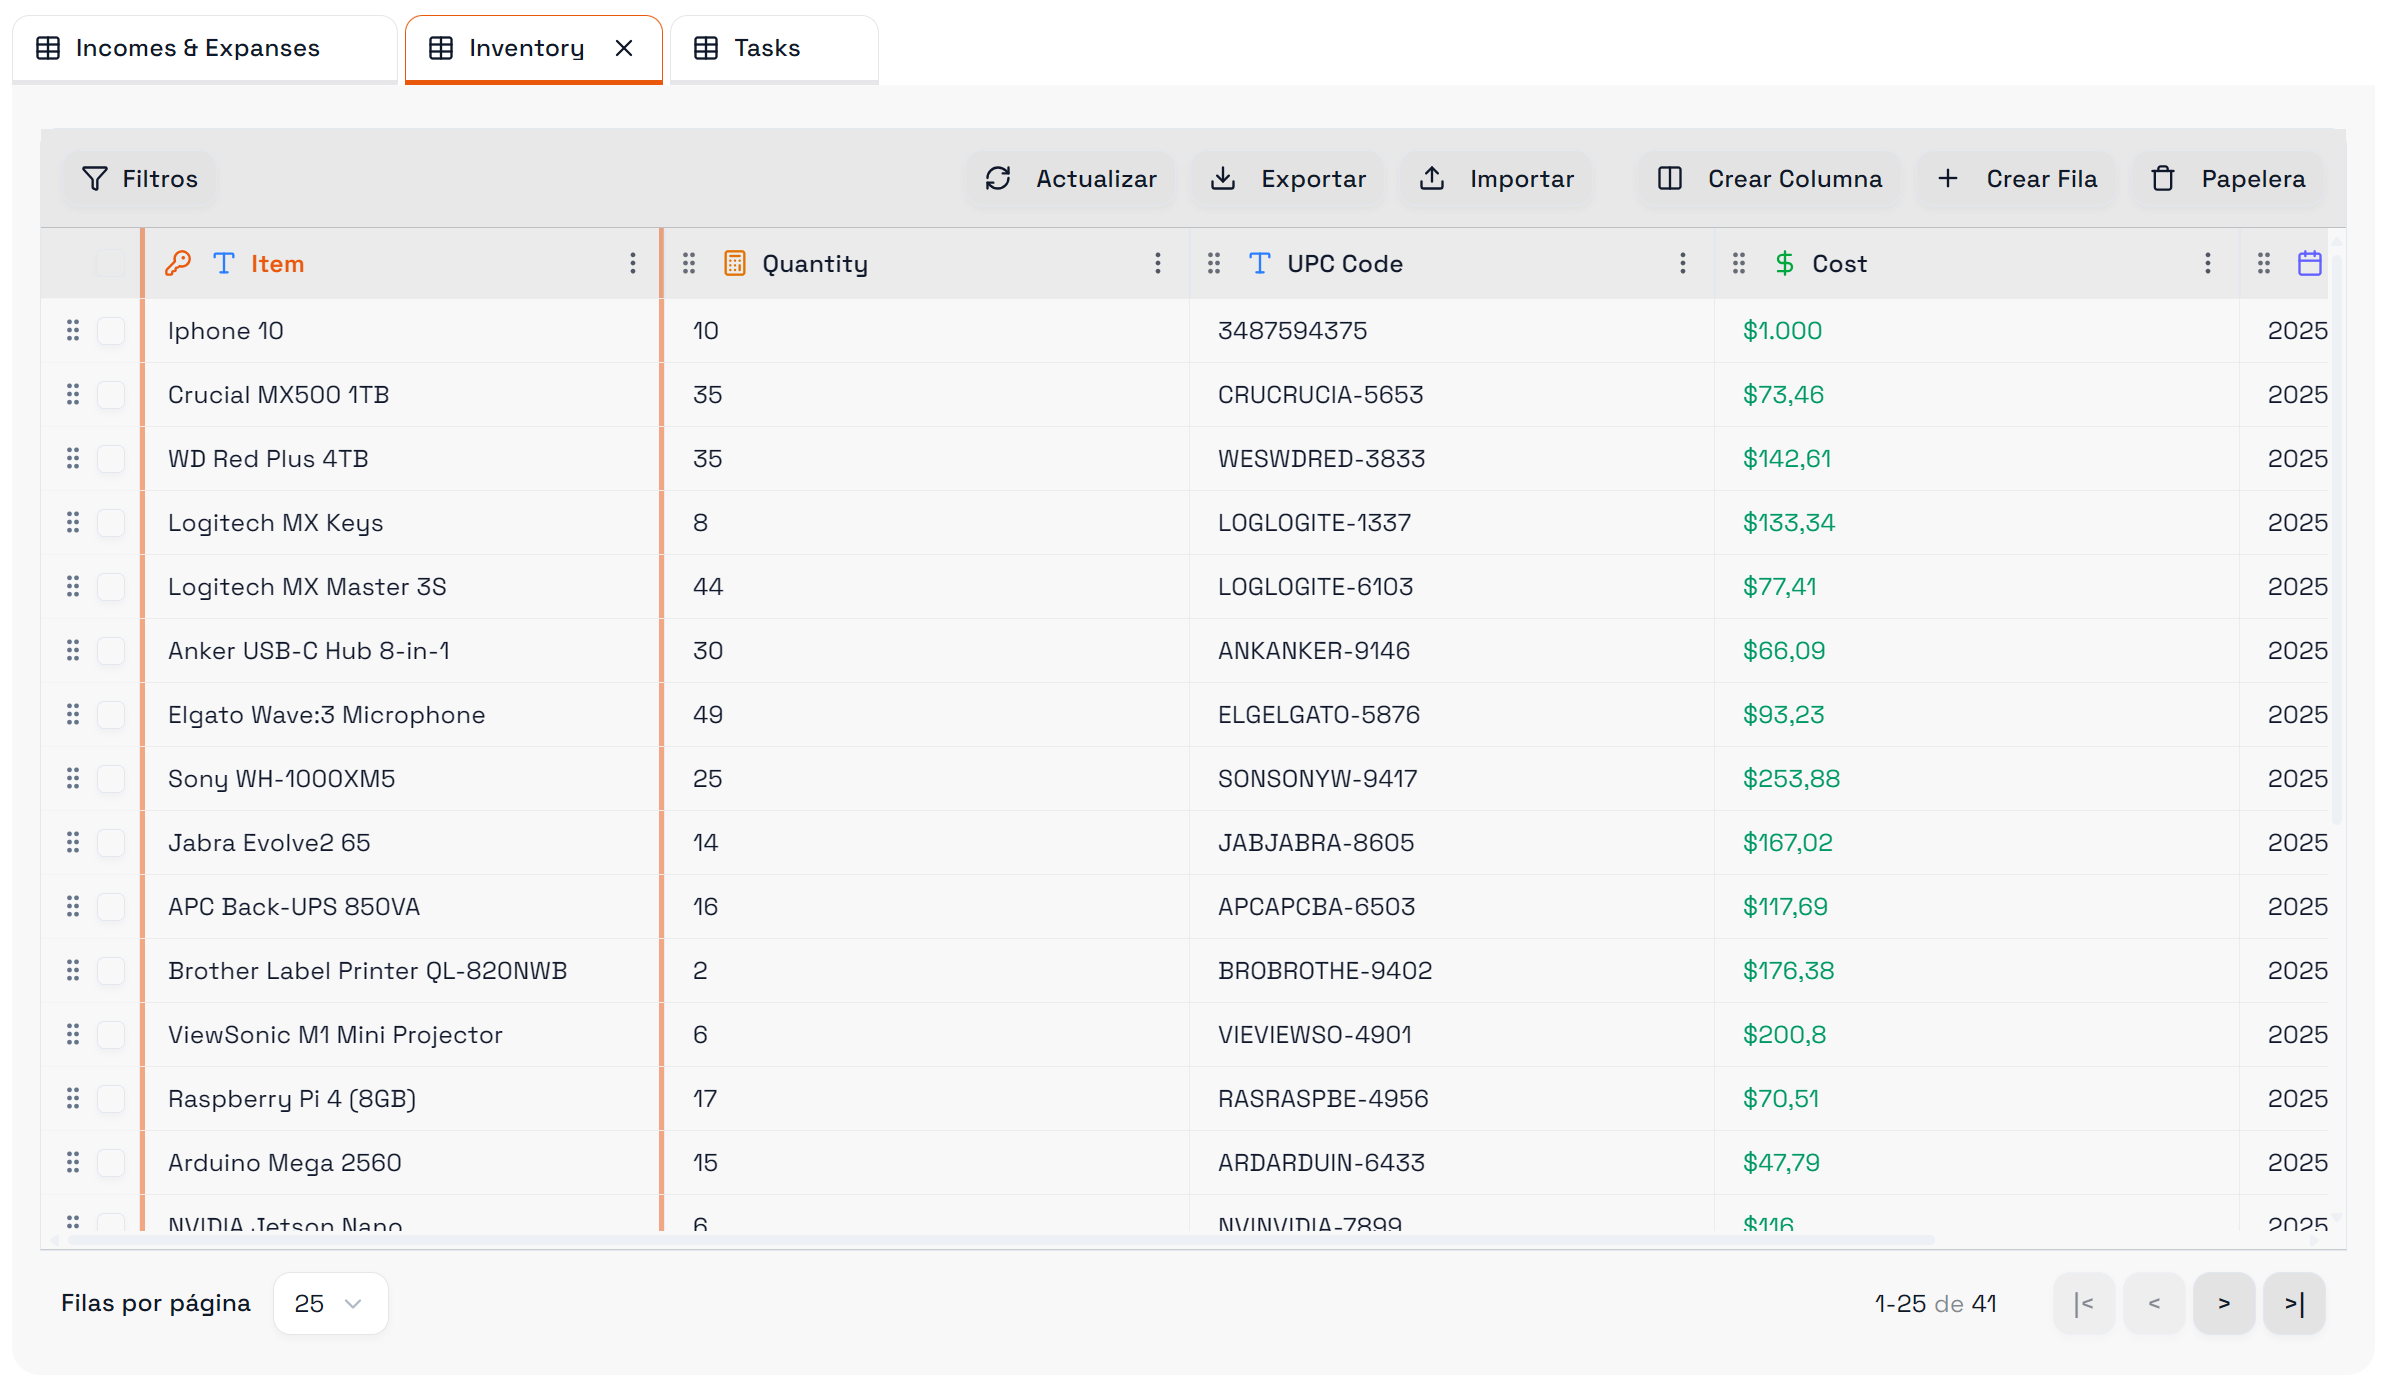Open rows per page dropdown showing 25

[x=330, y=1303]
